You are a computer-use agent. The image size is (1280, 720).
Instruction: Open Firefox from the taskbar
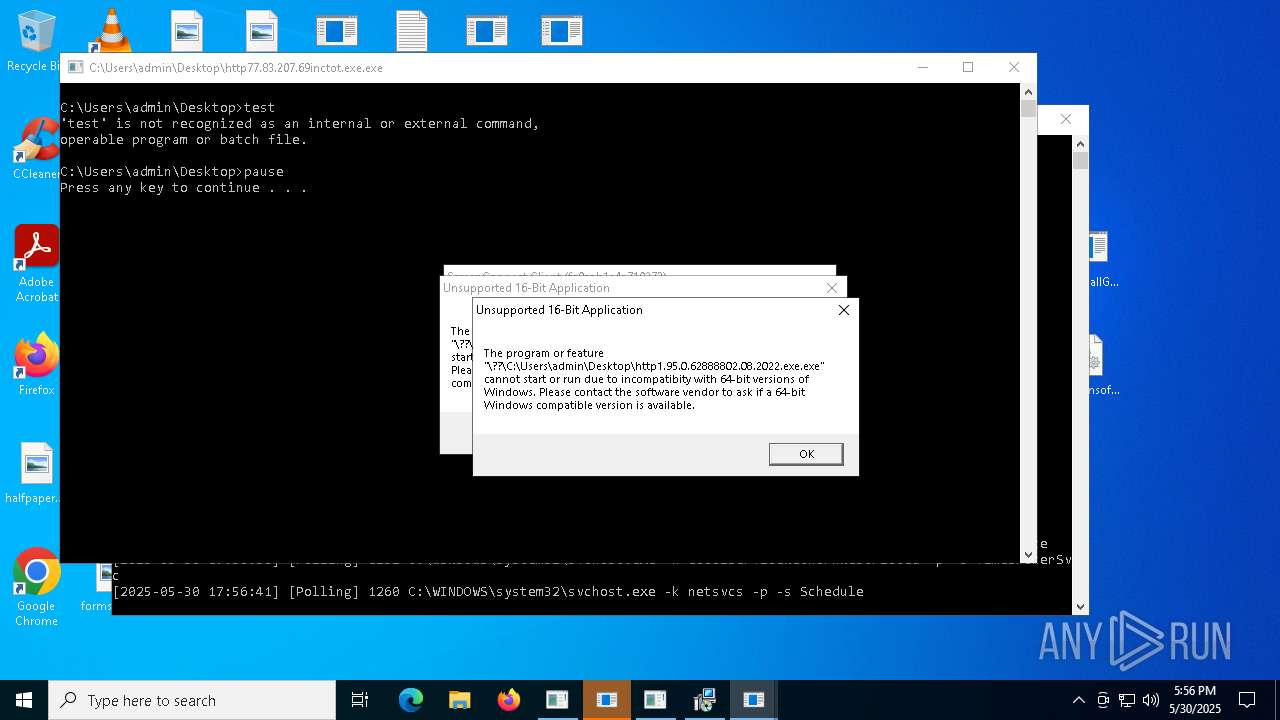509,700
